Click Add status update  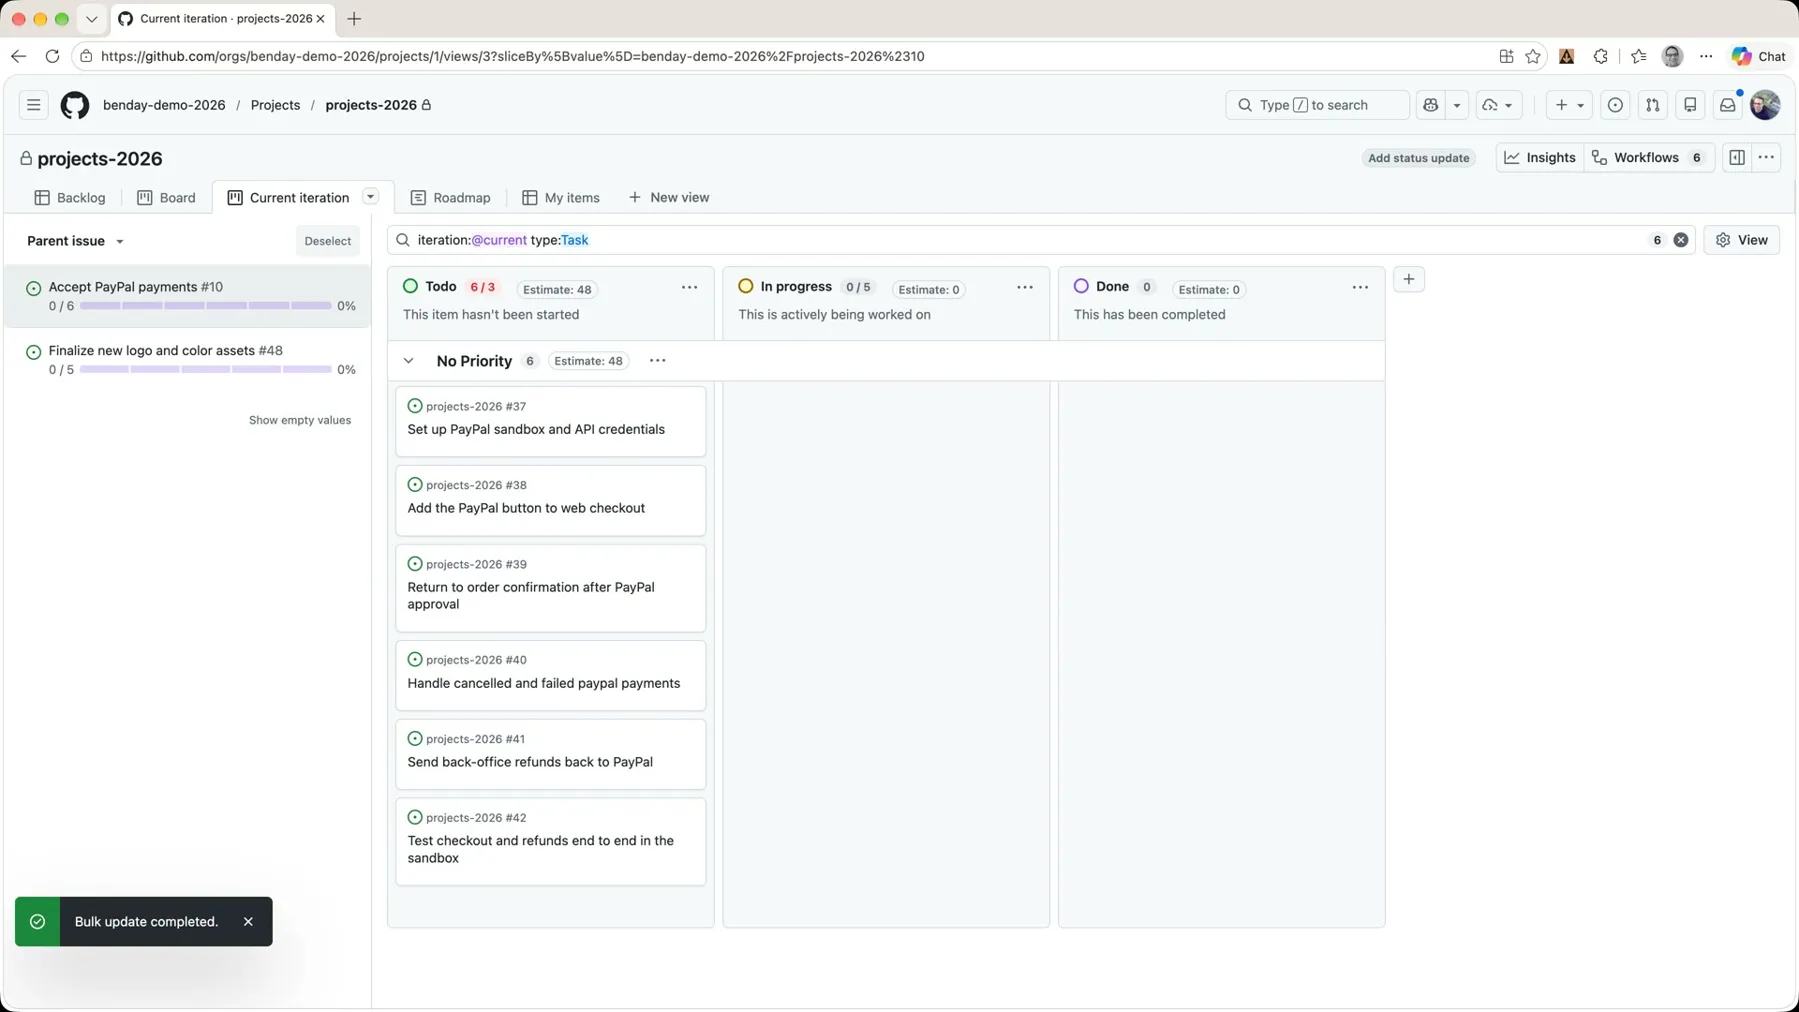click(x=1418, y=158)
